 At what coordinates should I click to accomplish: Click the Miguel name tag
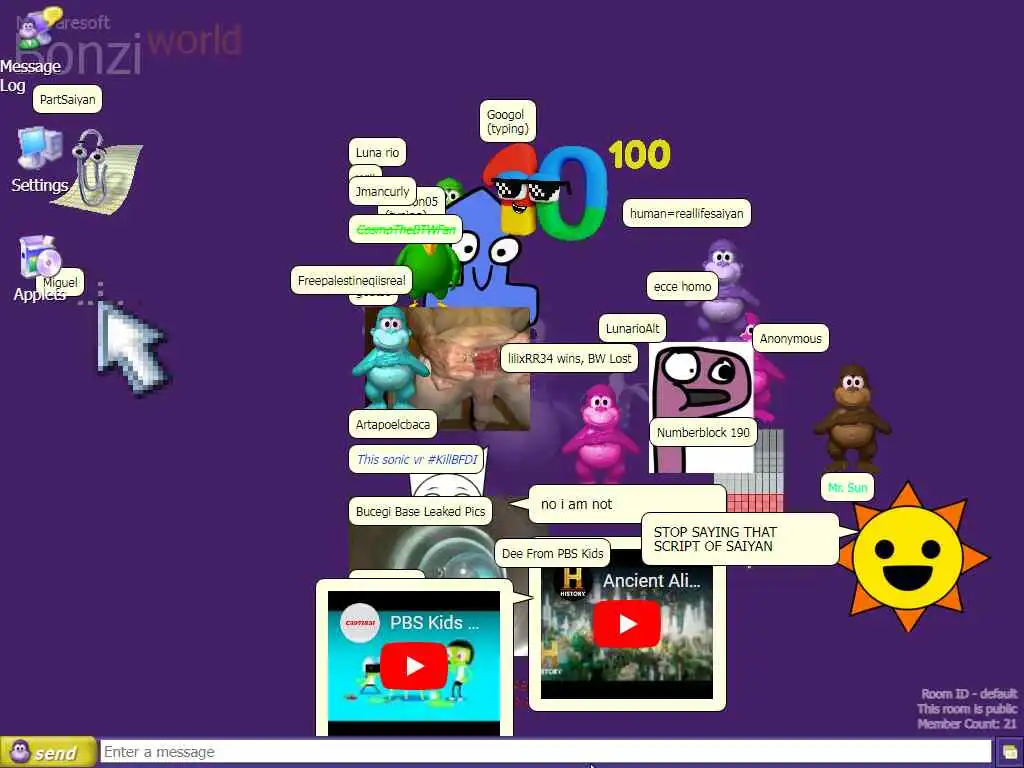pos(60,283)
